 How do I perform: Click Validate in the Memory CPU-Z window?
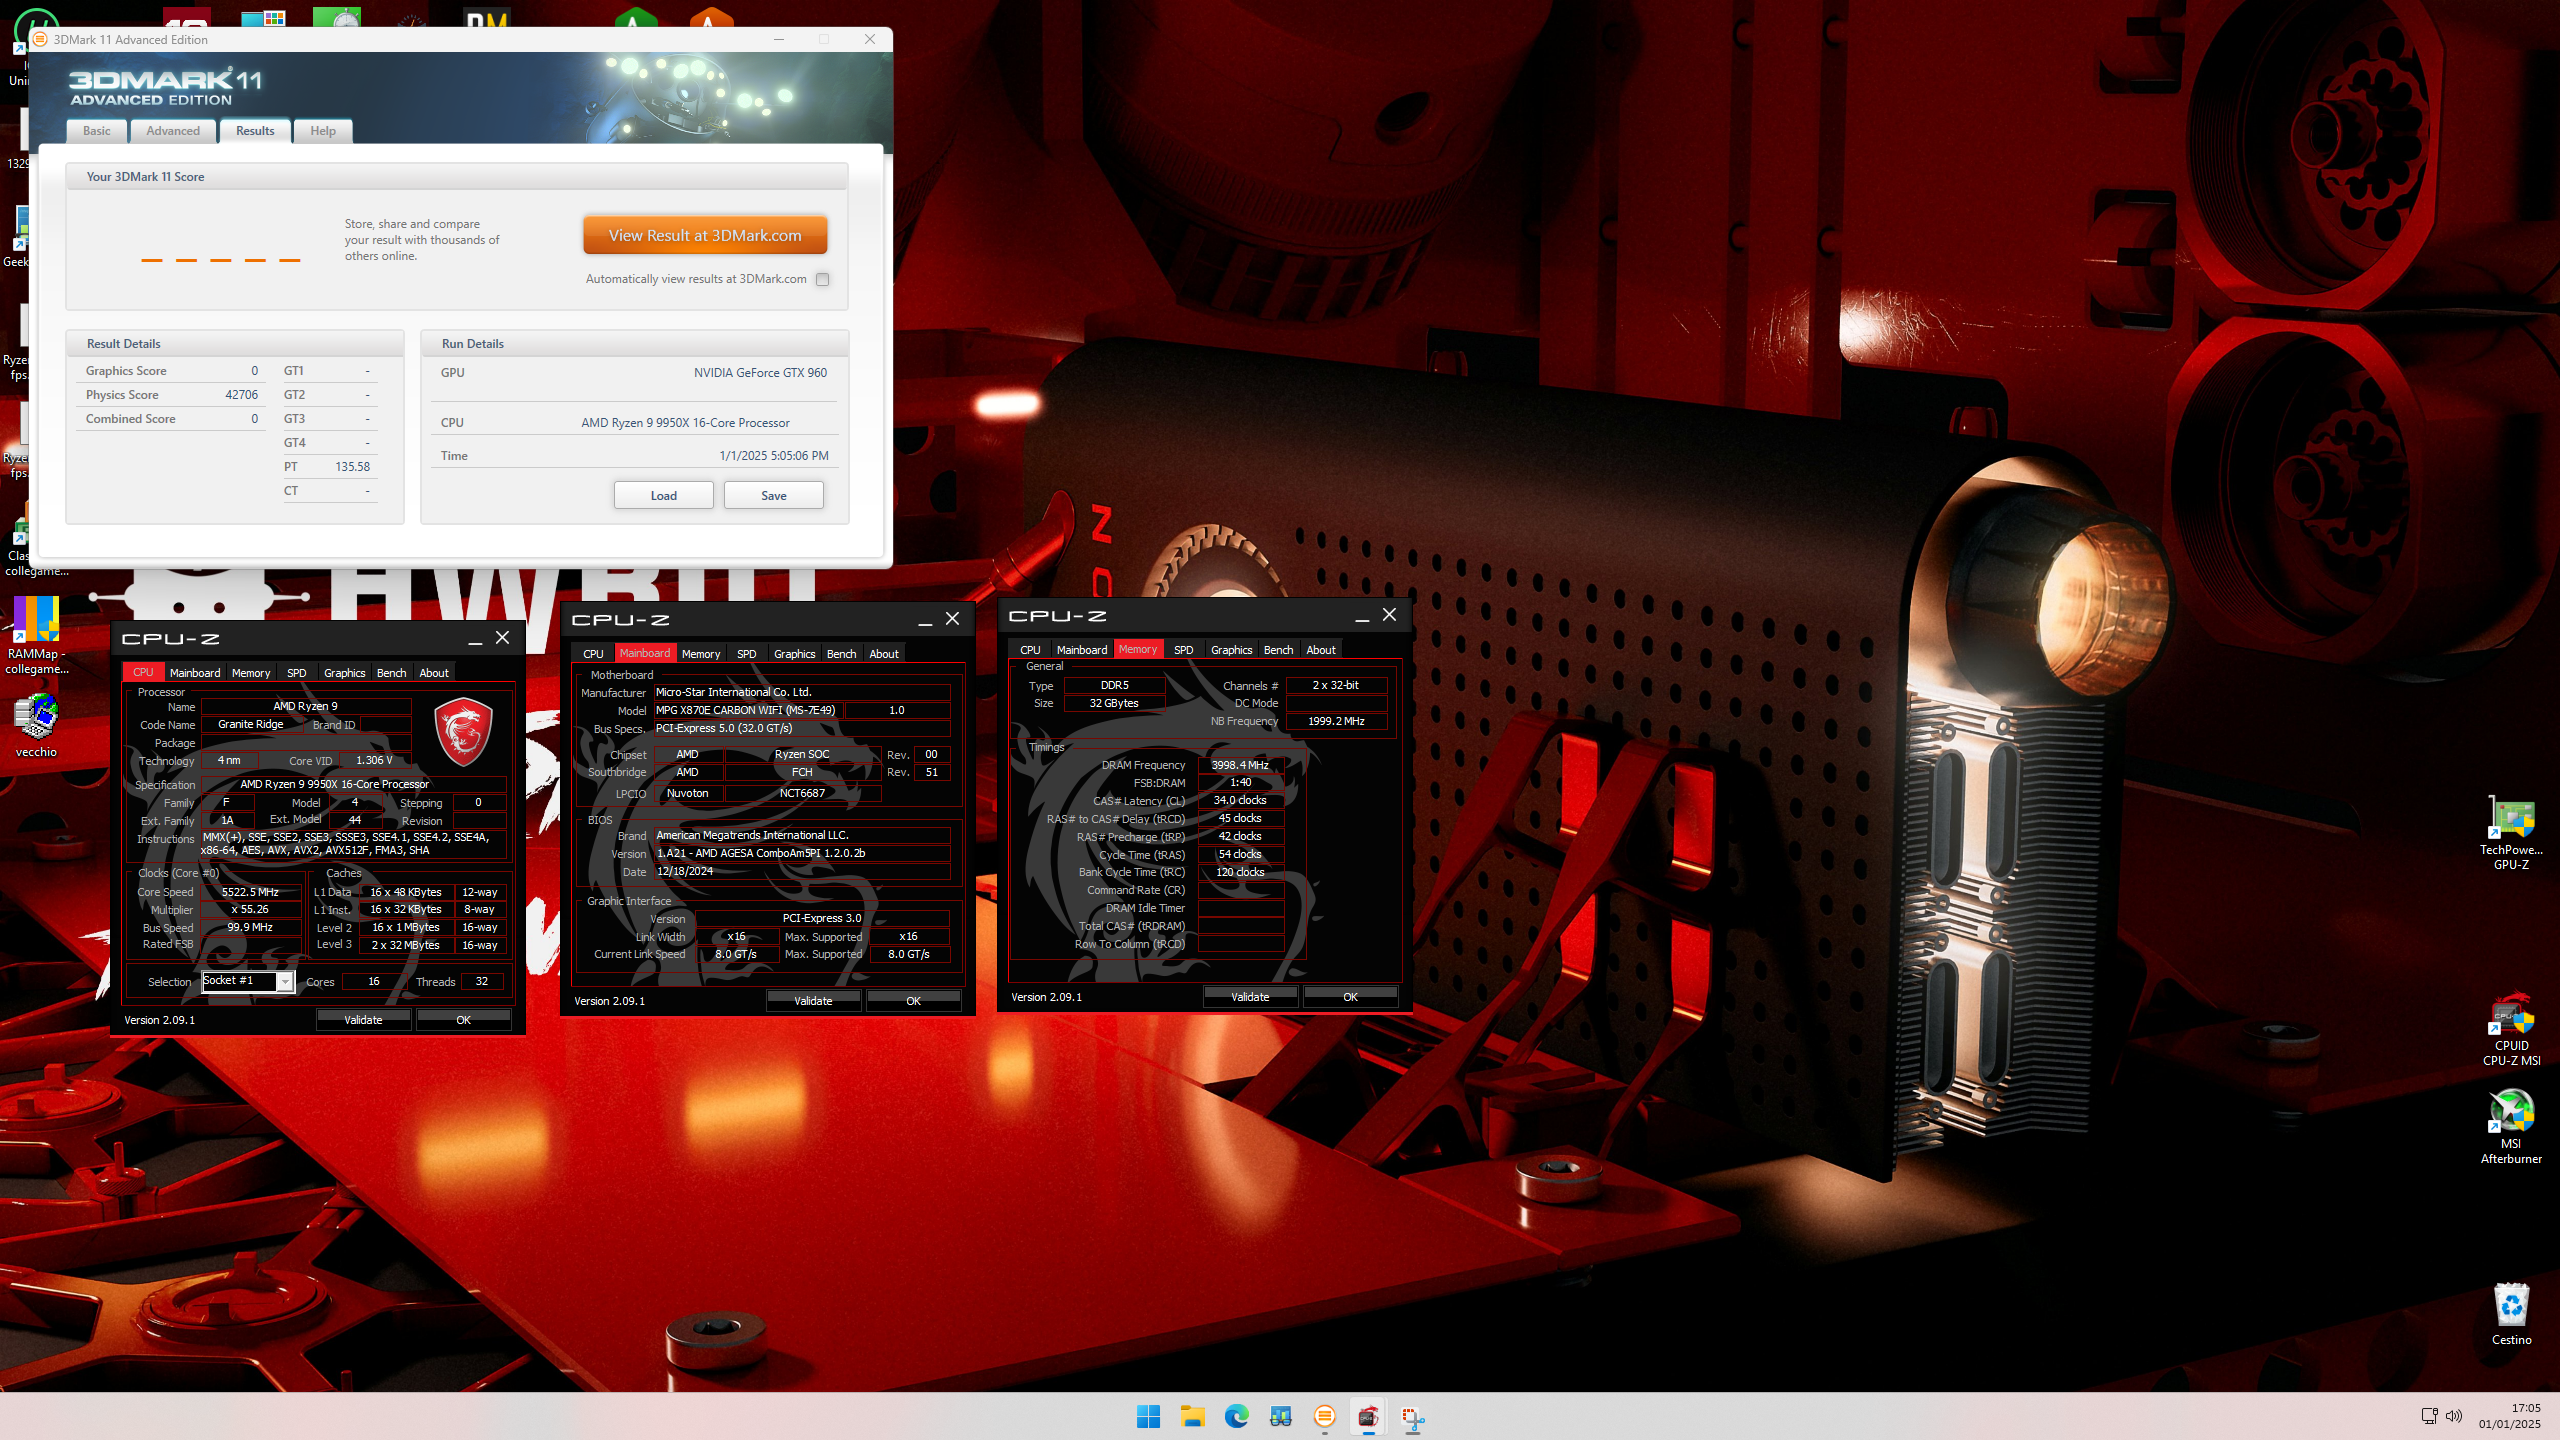point(1250,997)
